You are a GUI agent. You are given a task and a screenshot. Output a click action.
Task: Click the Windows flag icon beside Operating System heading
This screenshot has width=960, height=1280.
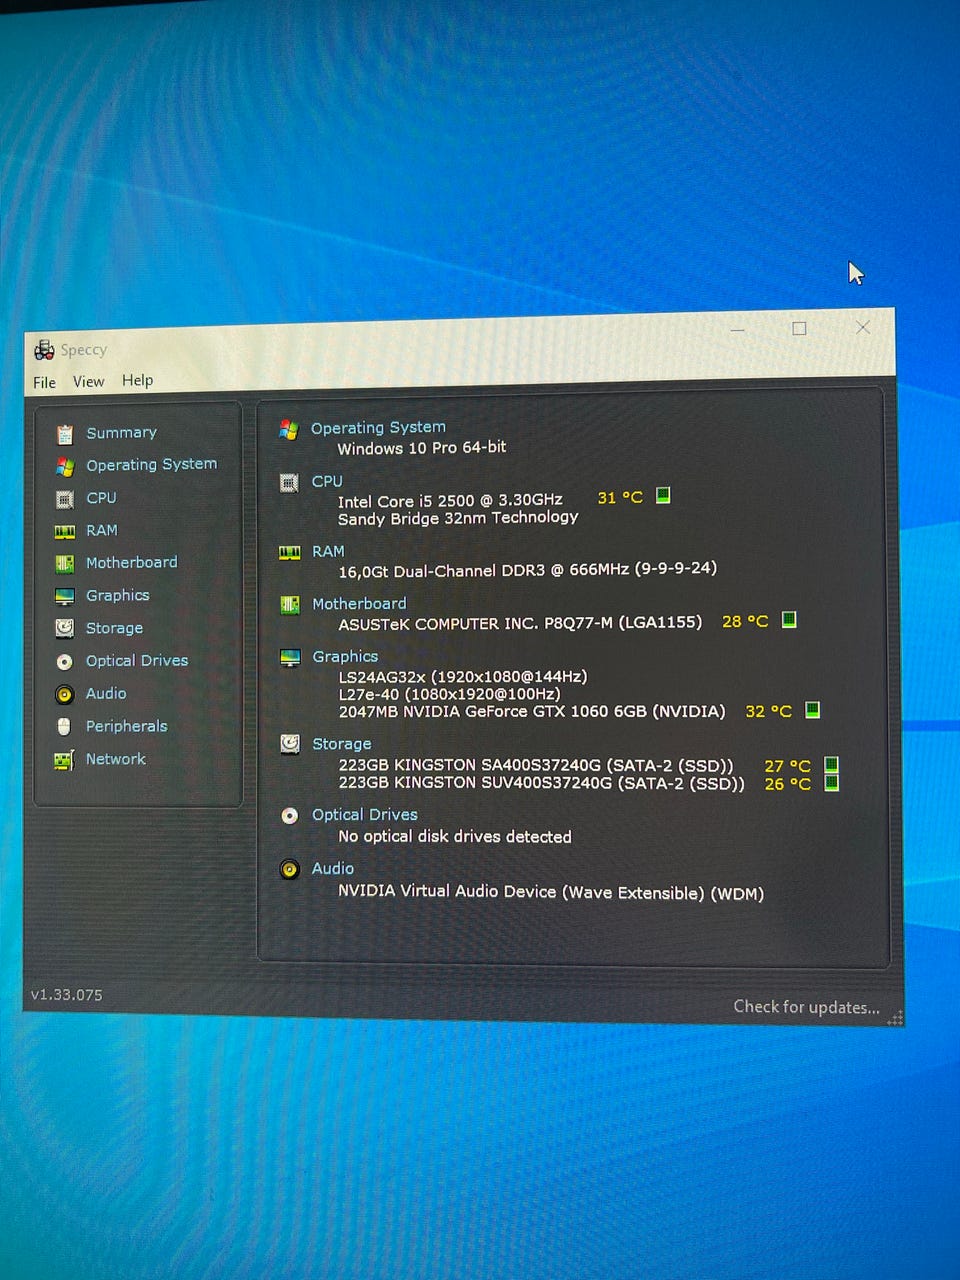289,429
